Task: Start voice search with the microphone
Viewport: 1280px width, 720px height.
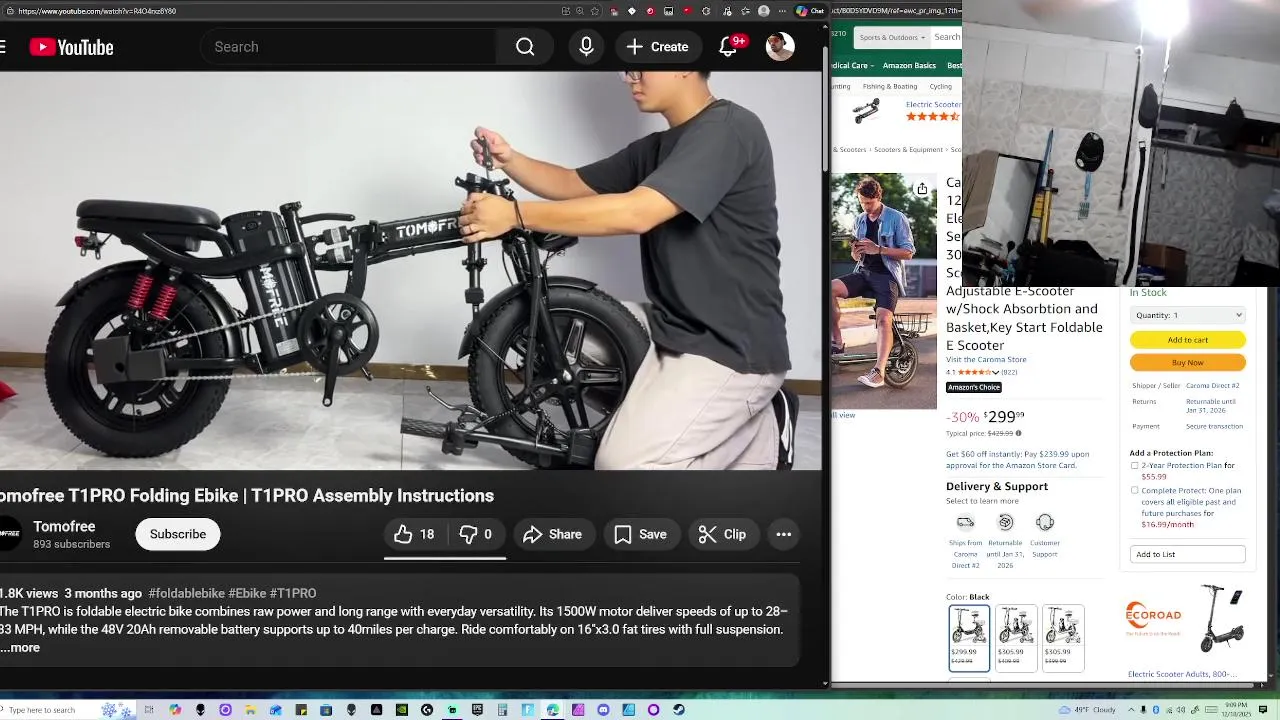Action: 586,47
